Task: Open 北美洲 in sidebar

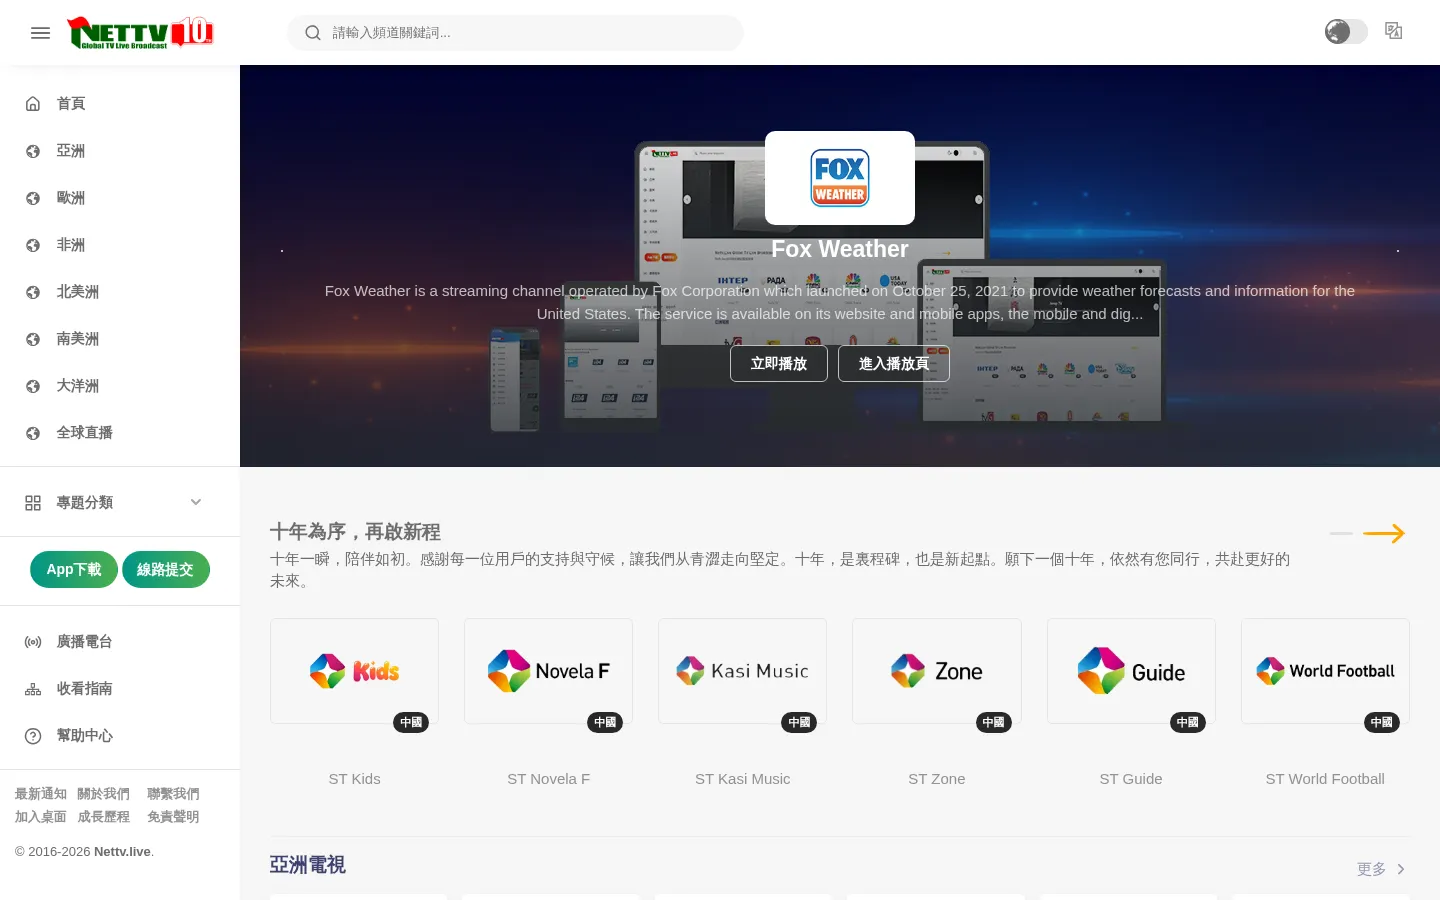Action: tap(78, 292)
